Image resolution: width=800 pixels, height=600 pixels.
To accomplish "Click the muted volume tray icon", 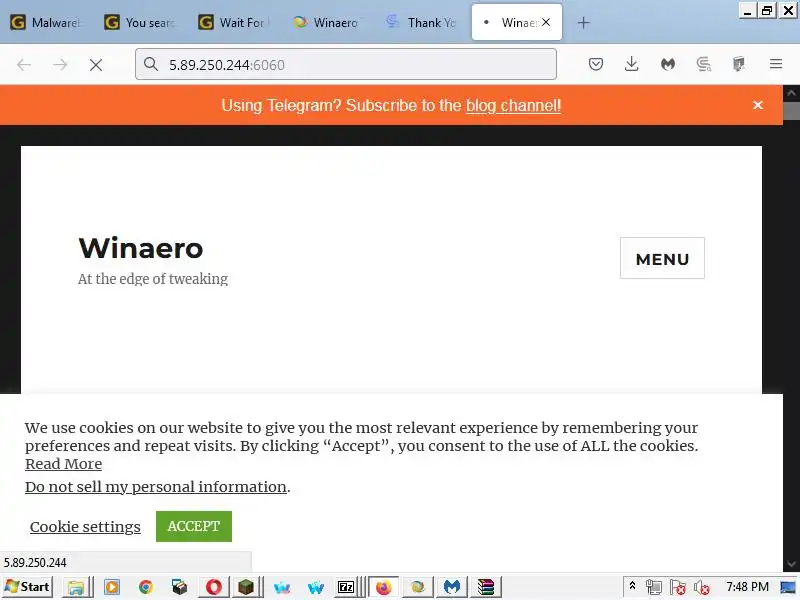I will click(x=702, y=587).
